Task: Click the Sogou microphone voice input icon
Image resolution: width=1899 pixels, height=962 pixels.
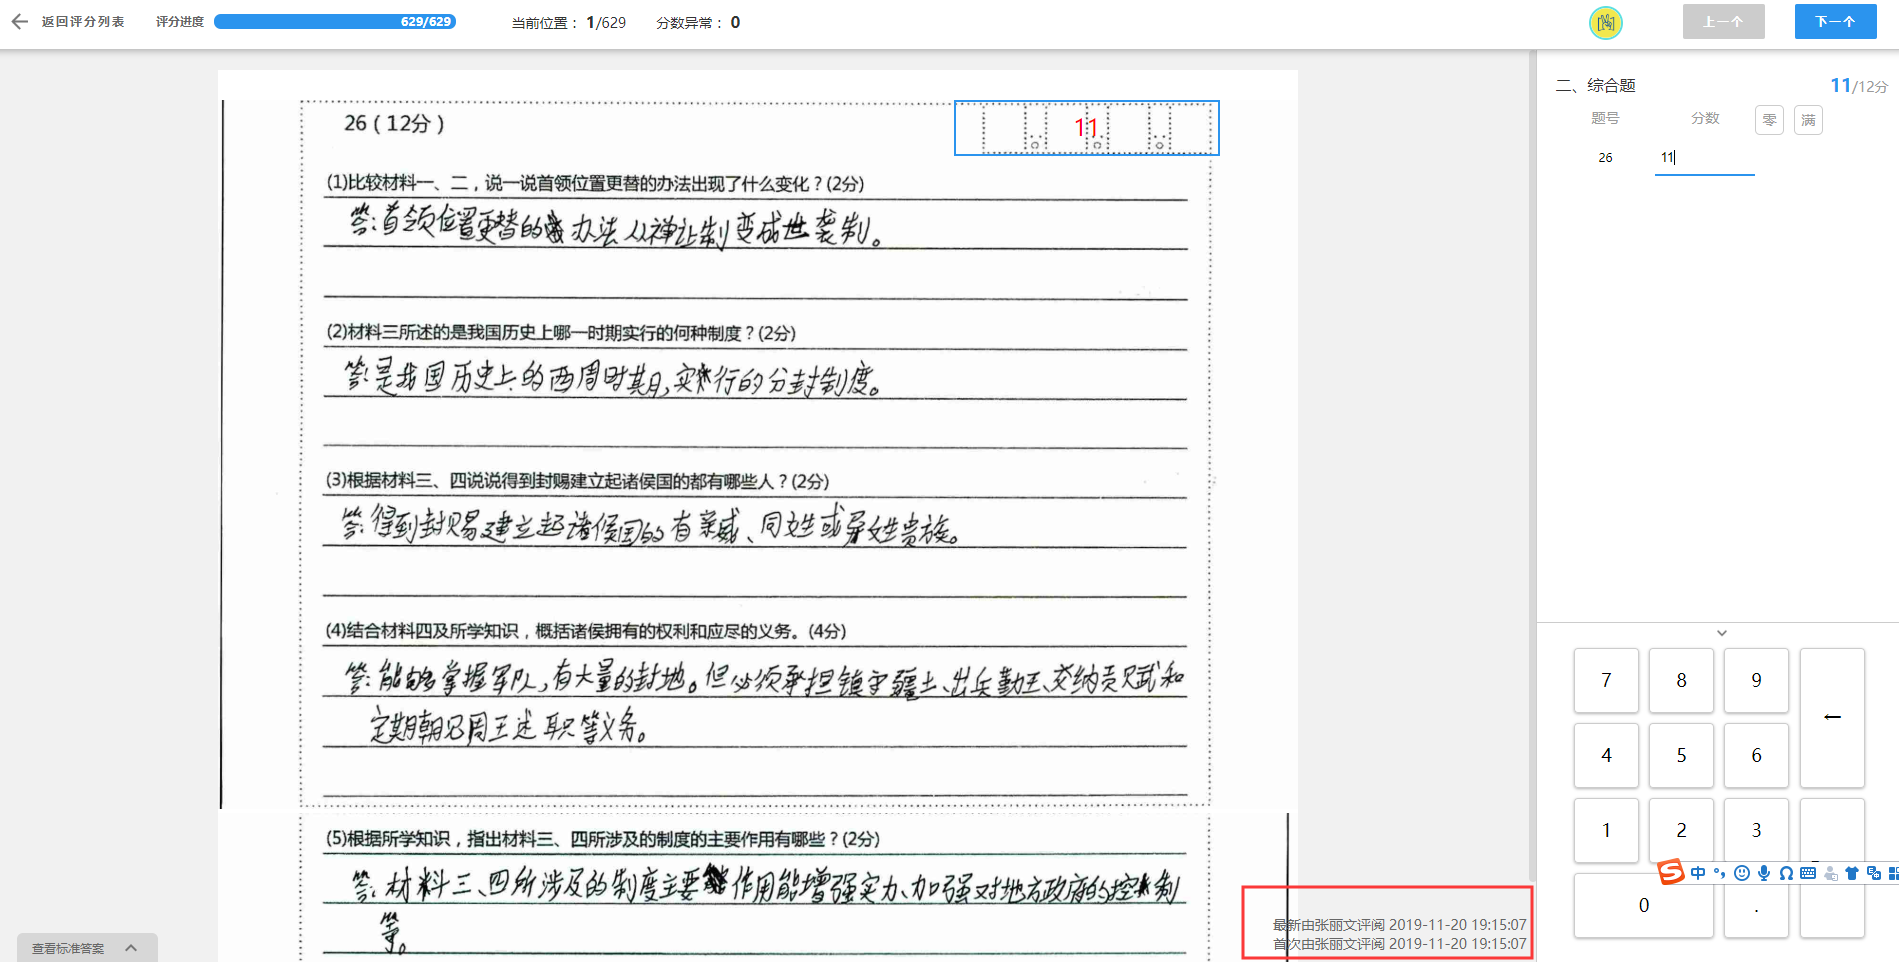Action: (1764, 873)
